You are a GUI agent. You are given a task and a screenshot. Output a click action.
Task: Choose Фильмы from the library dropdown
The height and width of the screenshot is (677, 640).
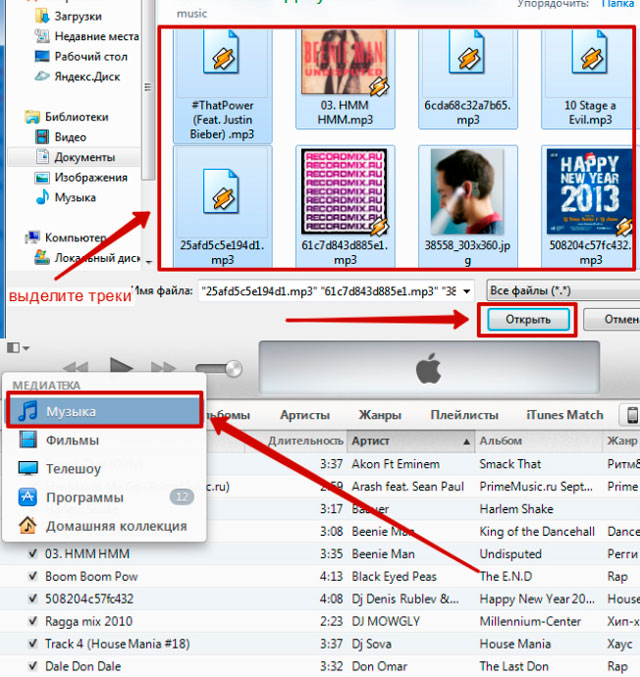click(x=72, y=440)
